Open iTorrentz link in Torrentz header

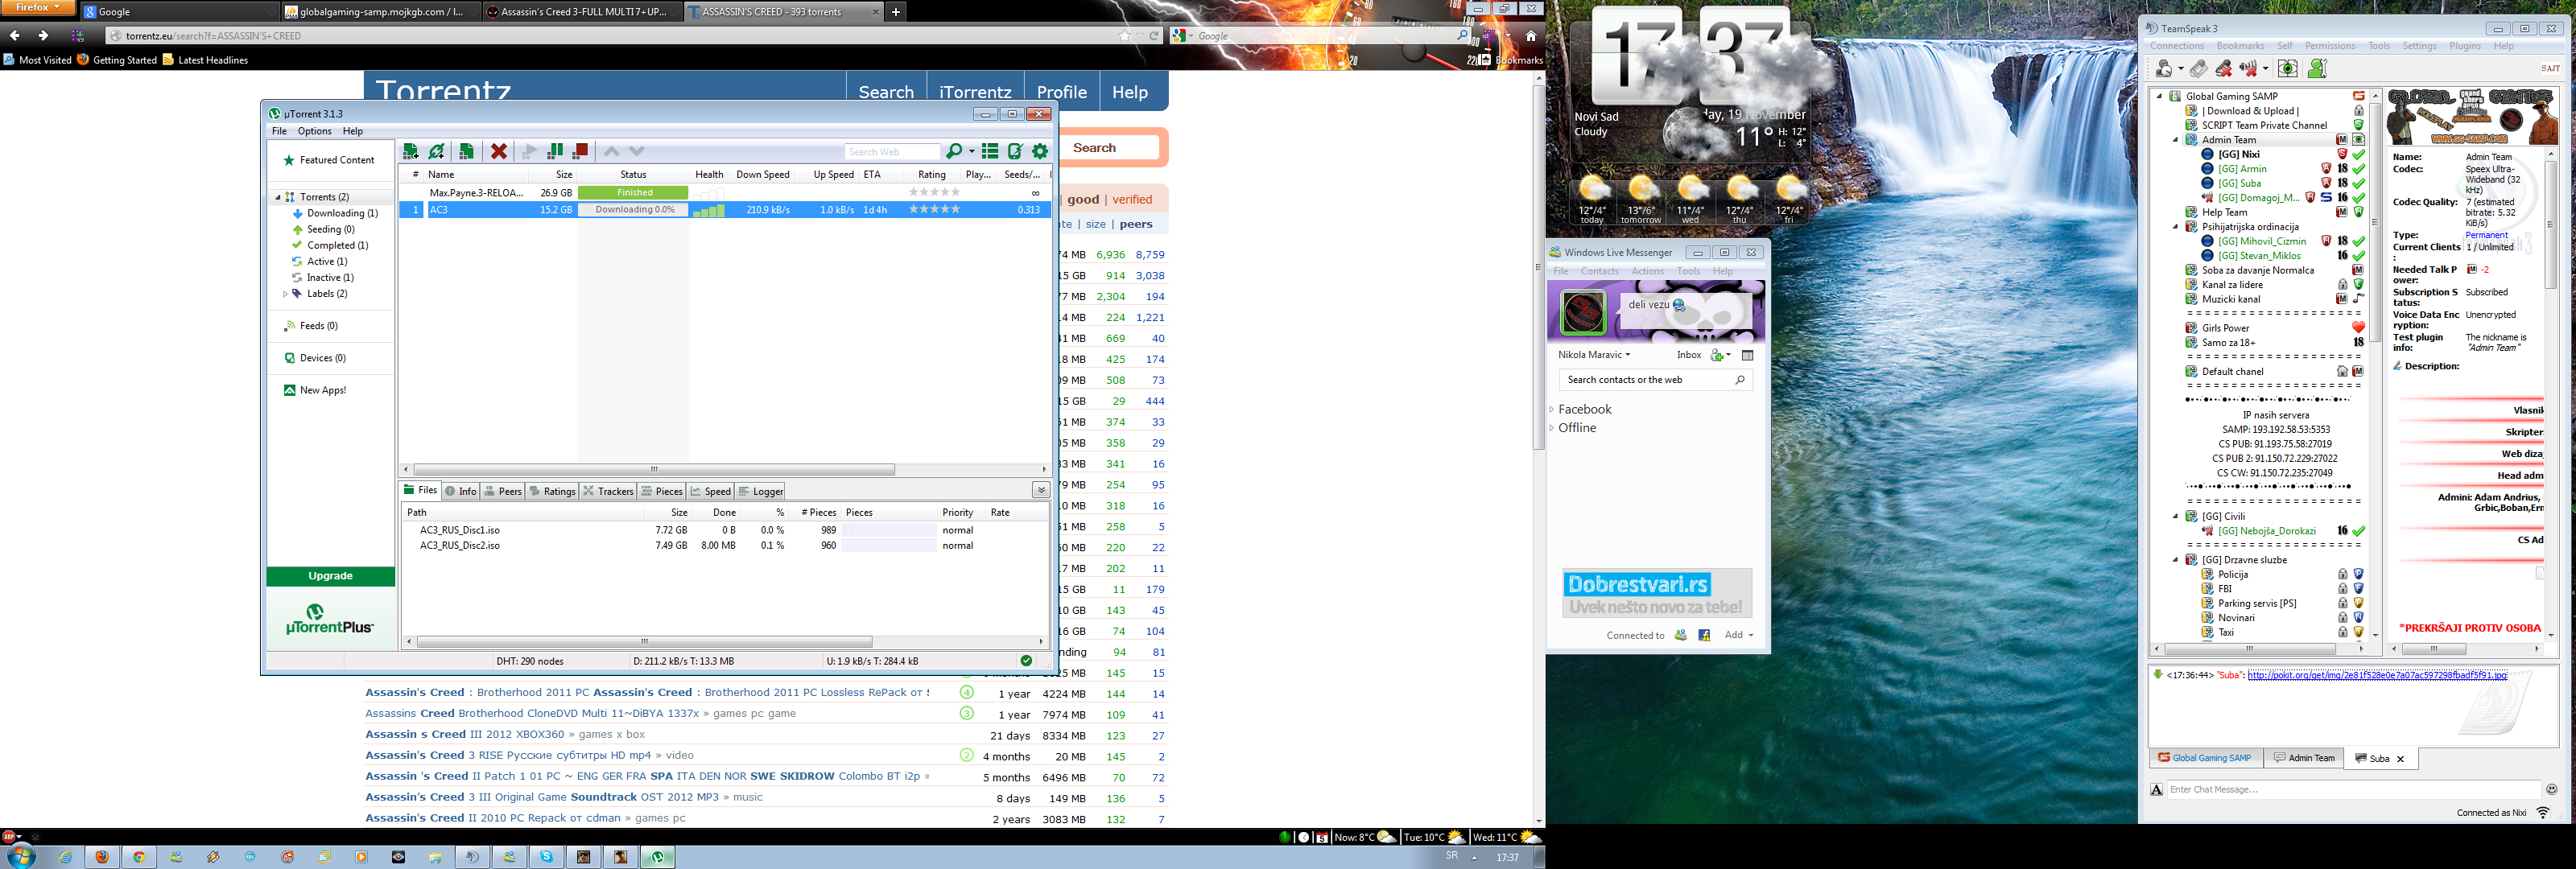click(975, 91)
